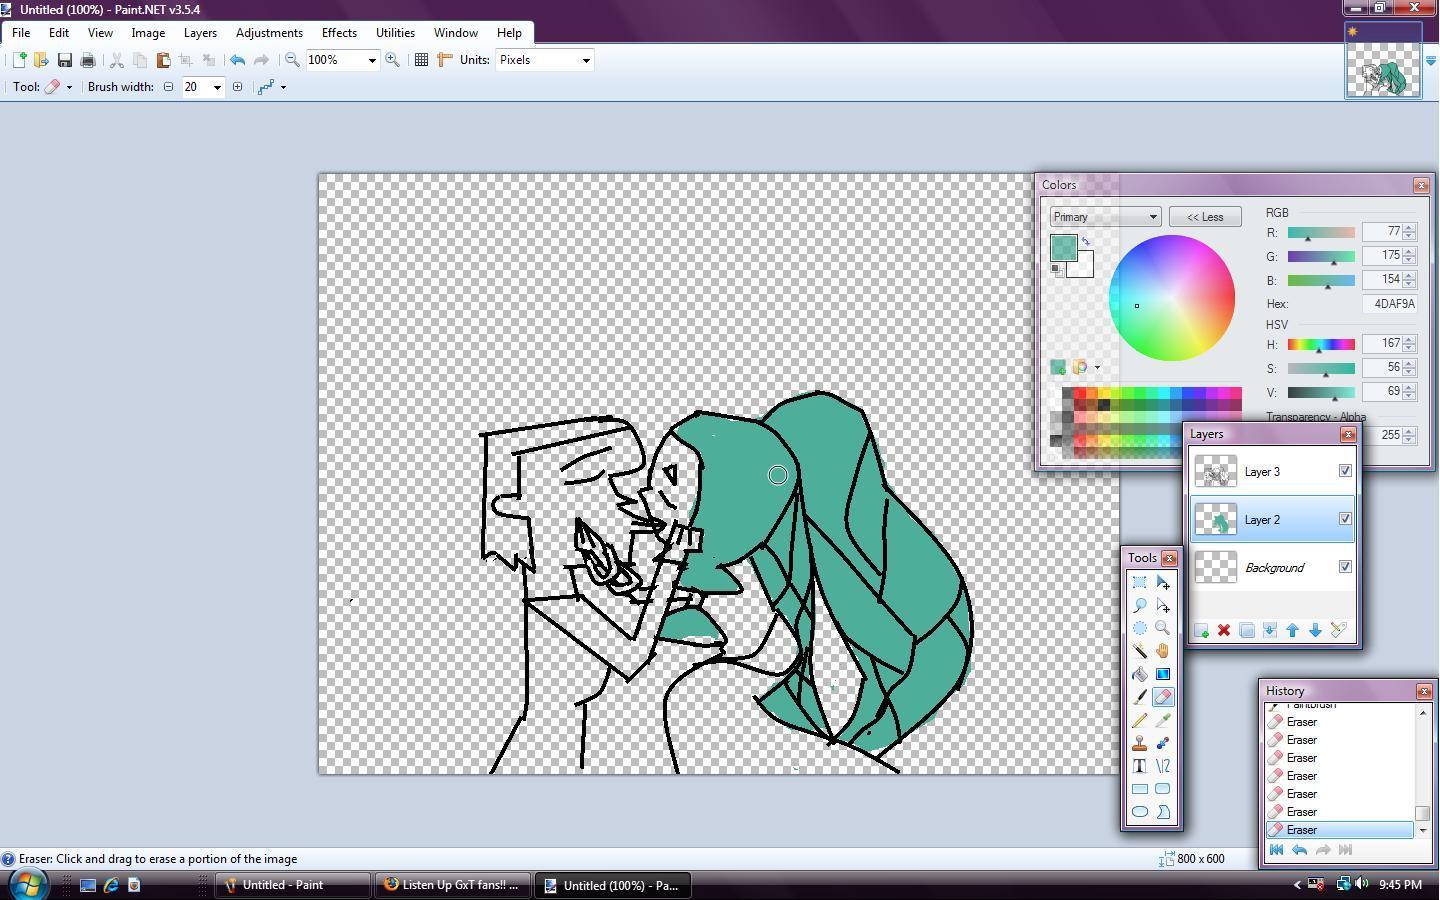This screenshot has width=1440, height=900.
Task: Move layer down with blue arrow
Action: tap(1316, 630)
